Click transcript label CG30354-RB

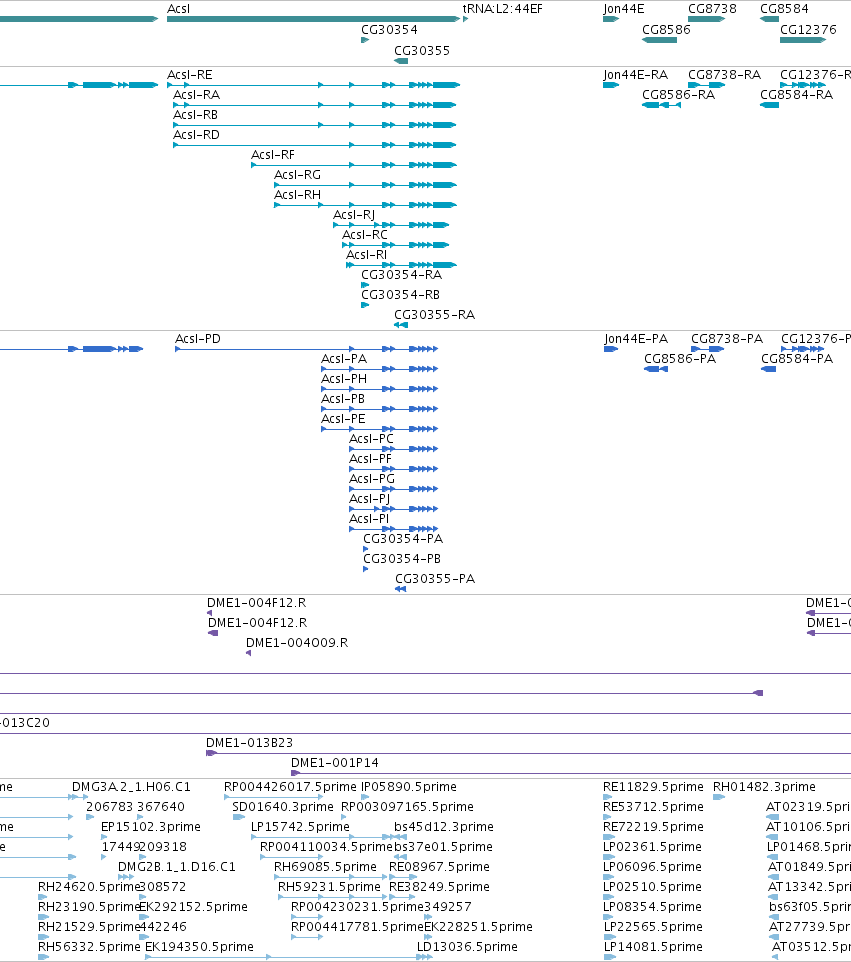pyautogui.click(x=400, y=295)
